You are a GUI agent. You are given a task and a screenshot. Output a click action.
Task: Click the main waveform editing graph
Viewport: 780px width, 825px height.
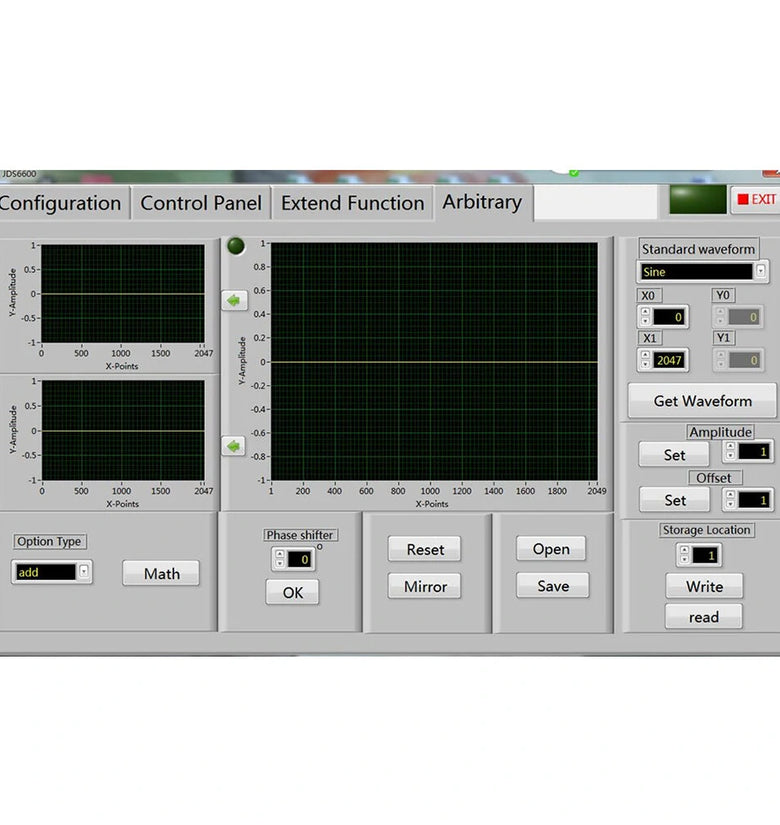tap(434, 362)
